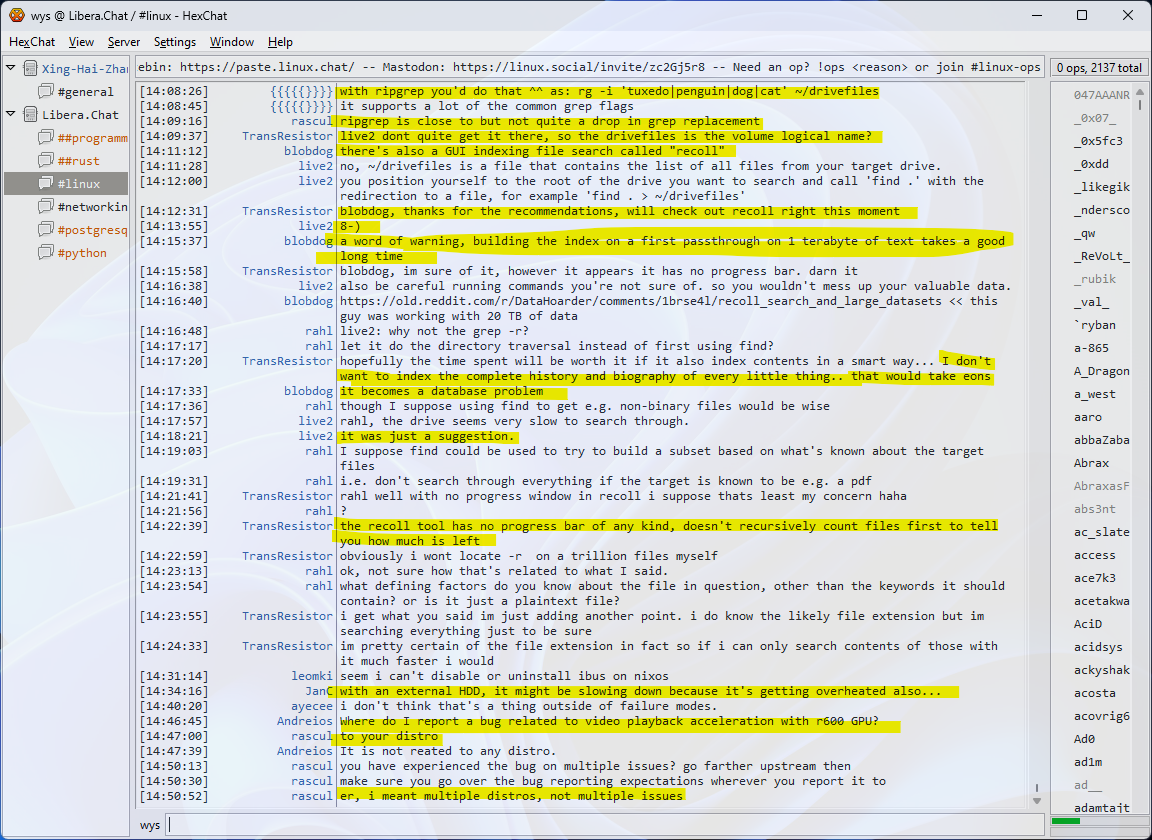Click chat scrollbar down arrow
Screen dimensions: 1152x840
(x=1036, y=801)
